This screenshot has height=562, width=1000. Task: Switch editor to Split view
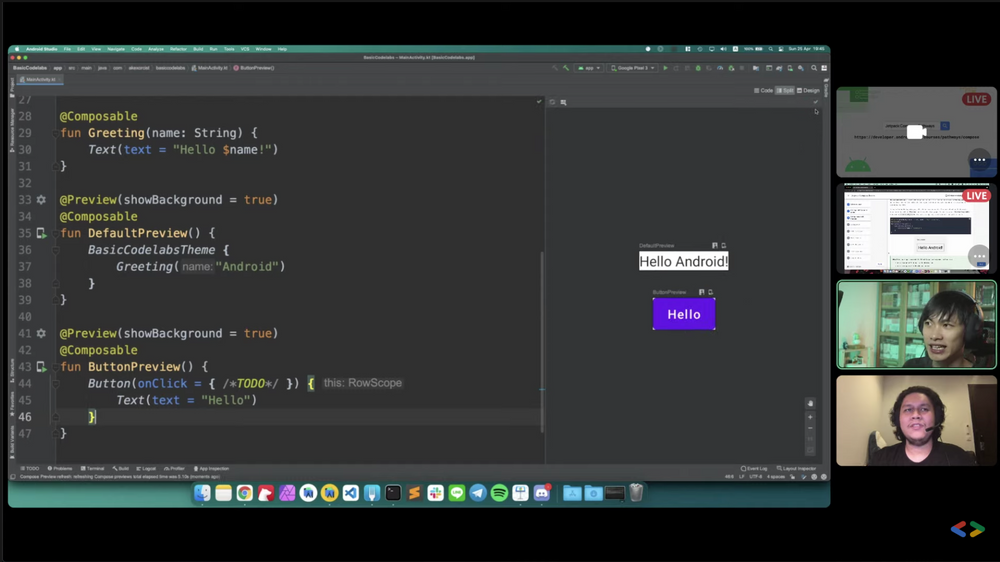pos(786,90)
